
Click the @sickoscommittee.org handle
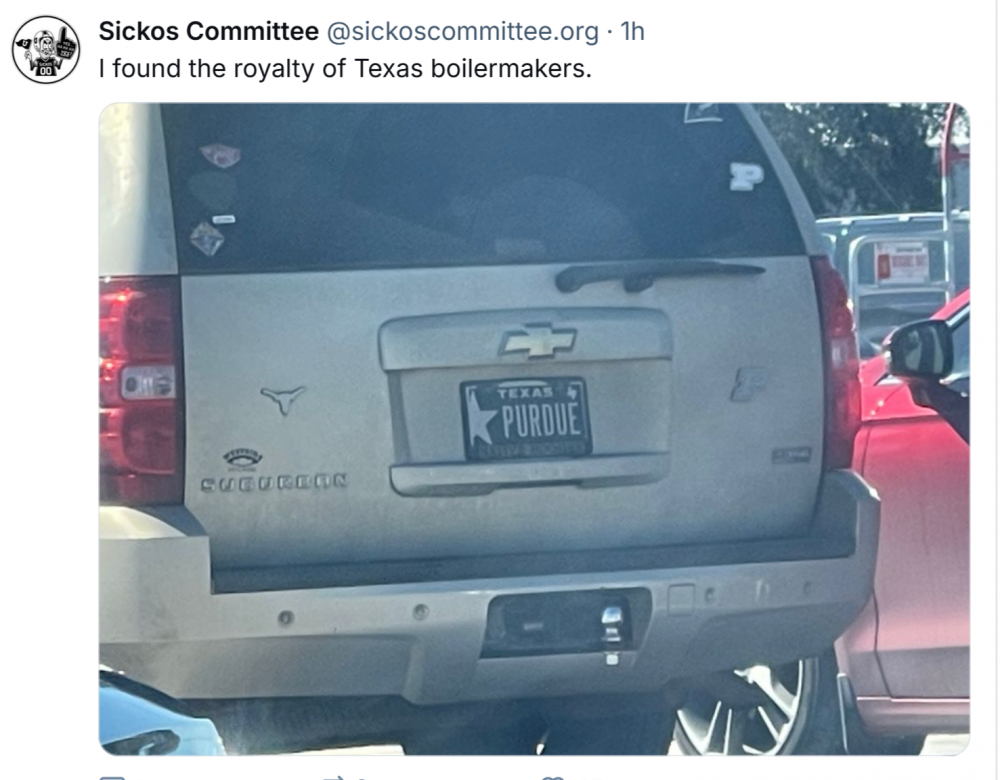(463, 32)
